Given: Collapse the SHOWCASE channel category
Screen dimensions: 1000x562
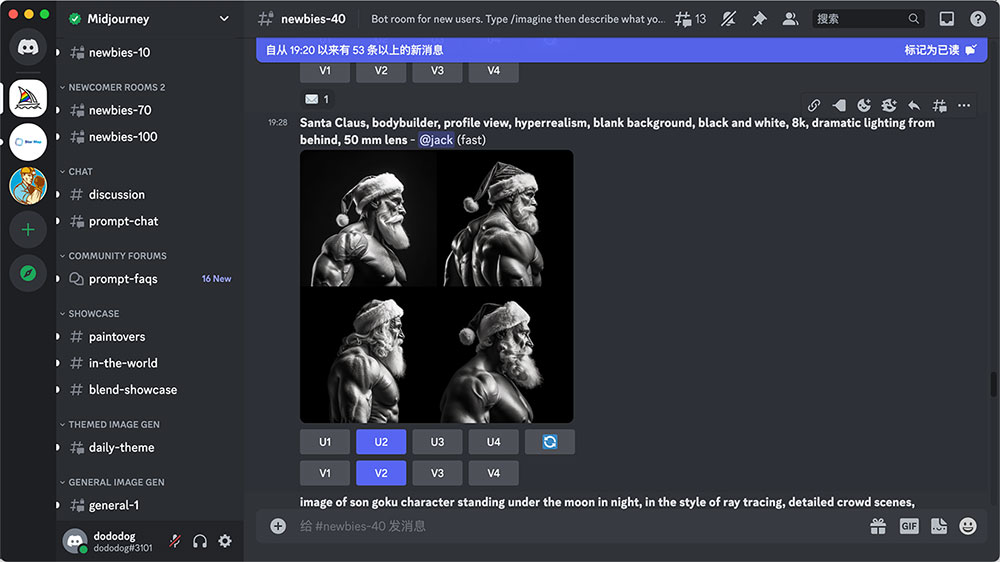Looking at the screenshot, I should (93, 313).
